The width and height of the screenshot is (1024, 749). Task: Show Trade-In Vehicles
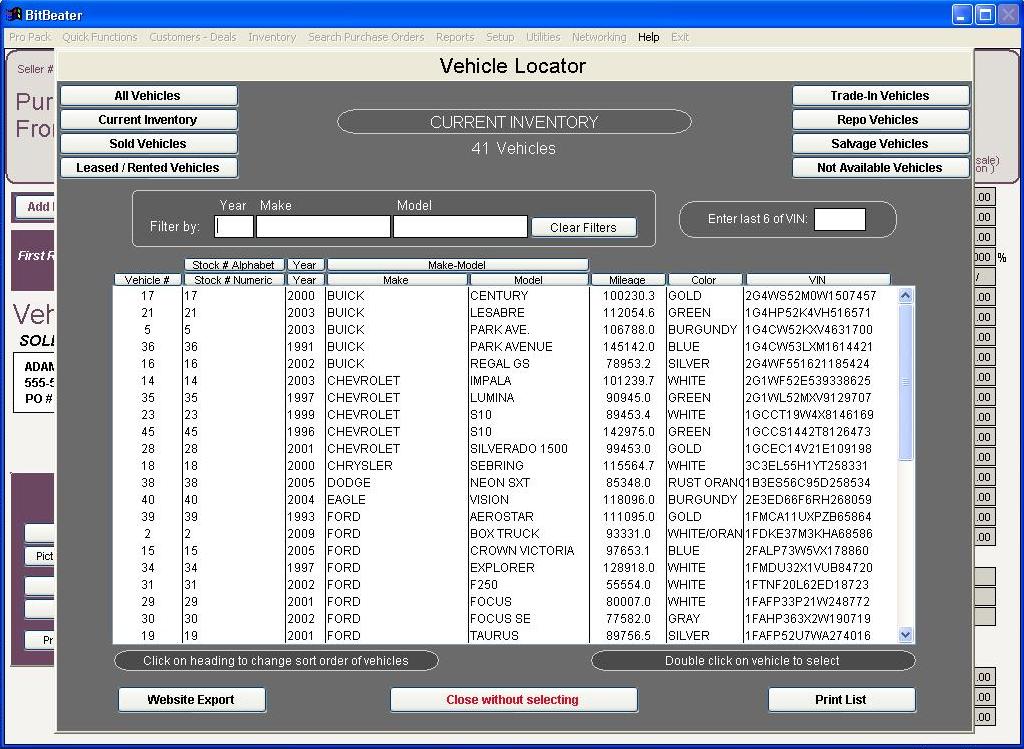880,95
